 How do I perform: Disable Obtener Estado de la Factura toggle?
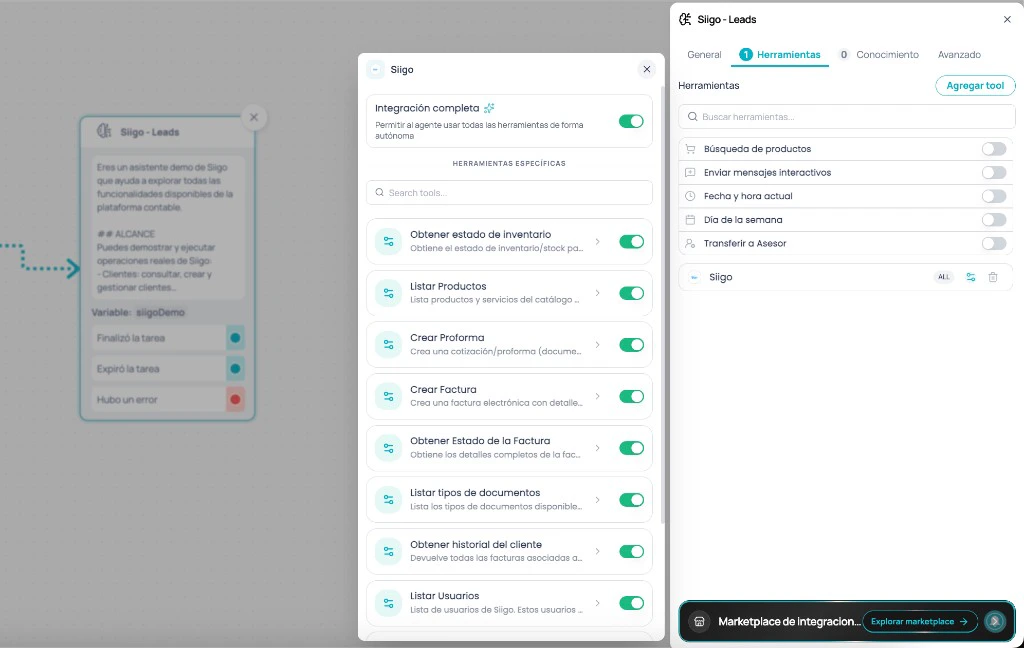[632, 448]
